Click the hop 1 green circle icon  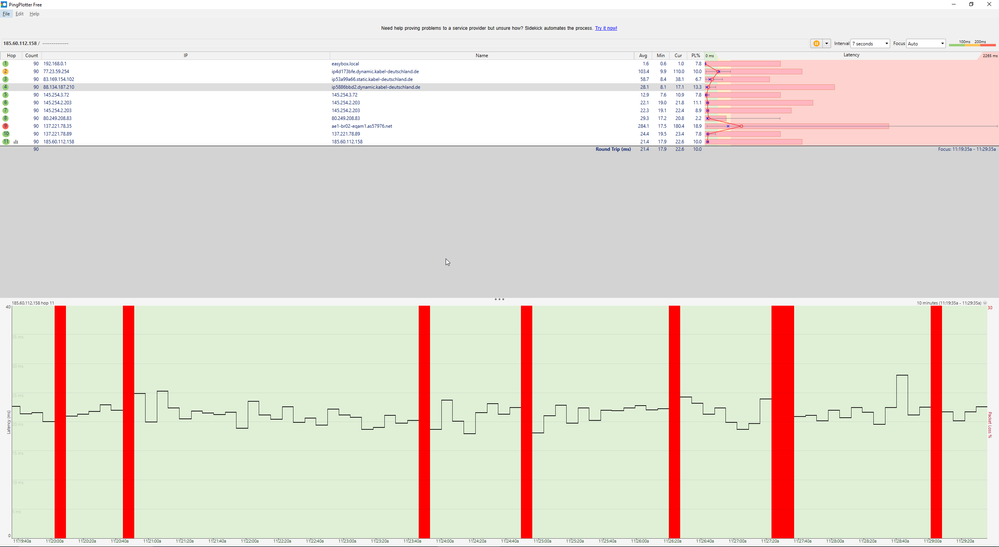6,64
